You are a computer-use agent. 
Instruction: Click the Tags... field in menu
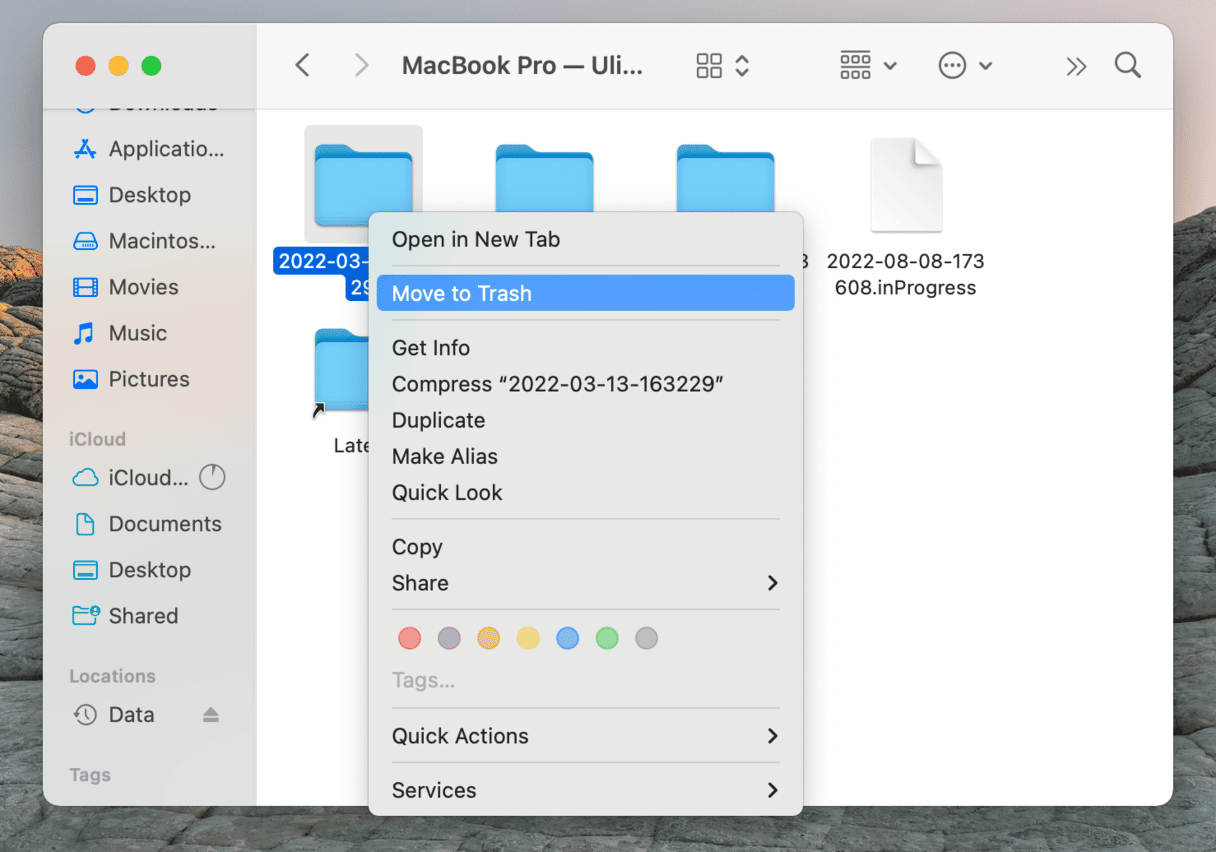pyautogui.click(x=423, y=681)
